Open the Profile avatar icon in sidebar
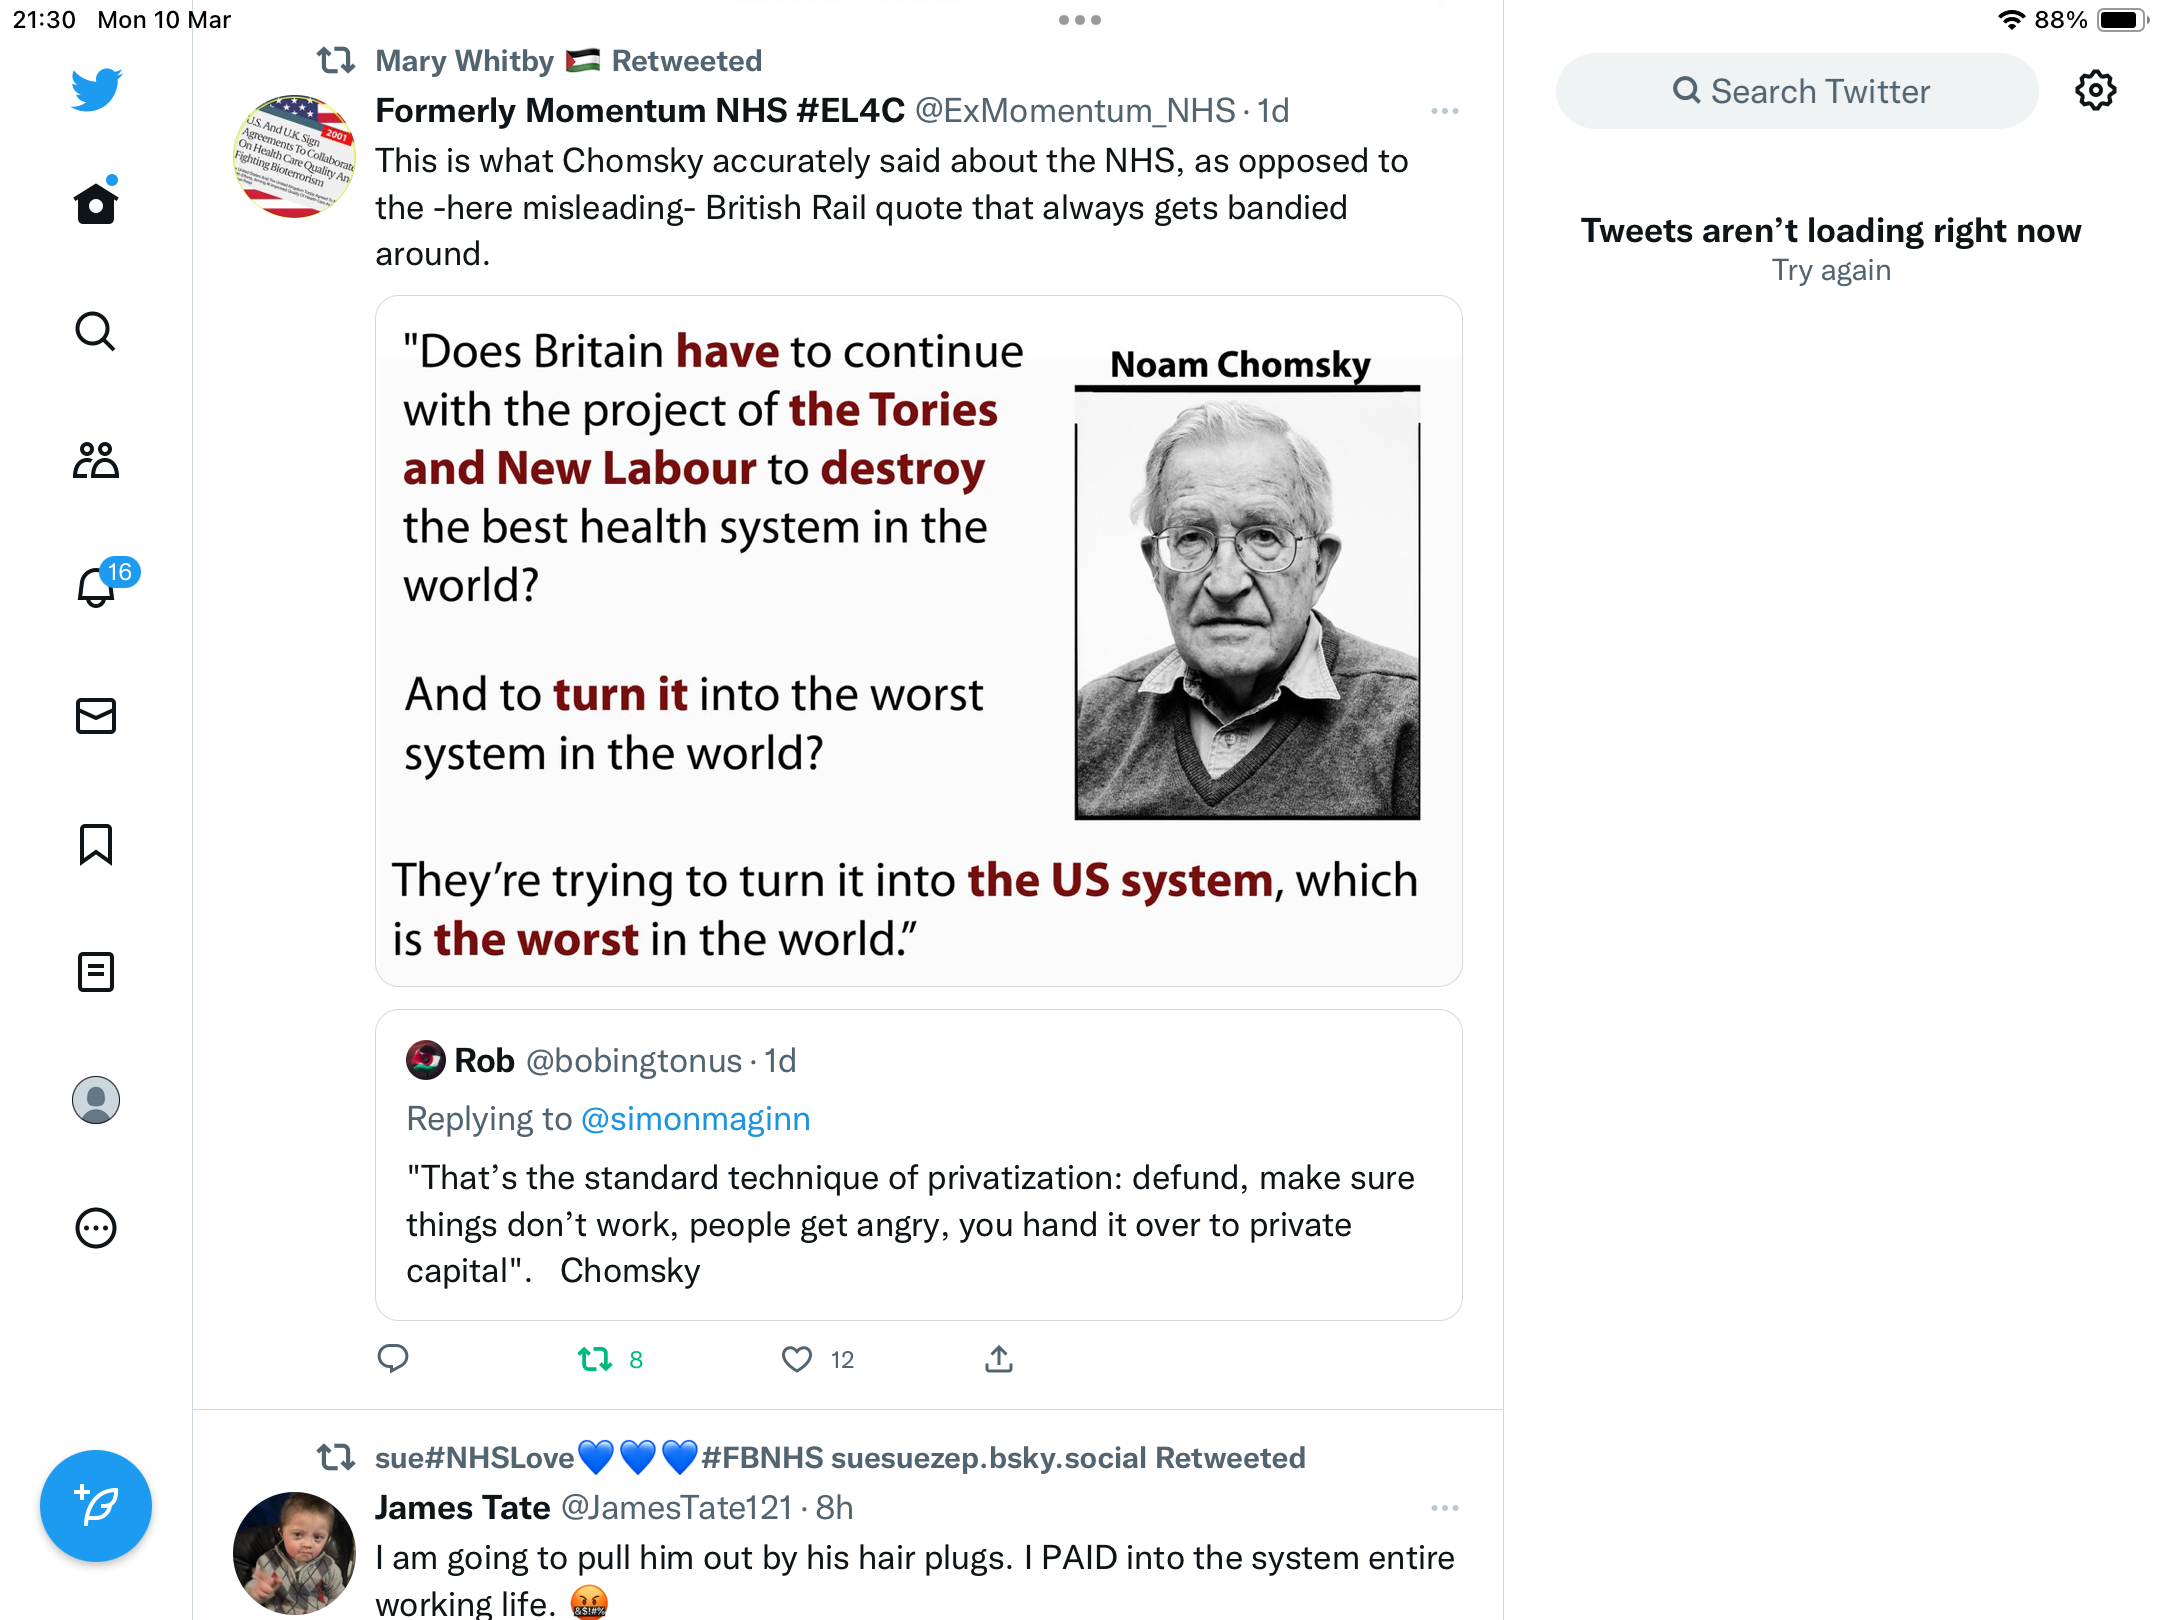This screenshot has width=2160, height=1620. click(96, 1100)
